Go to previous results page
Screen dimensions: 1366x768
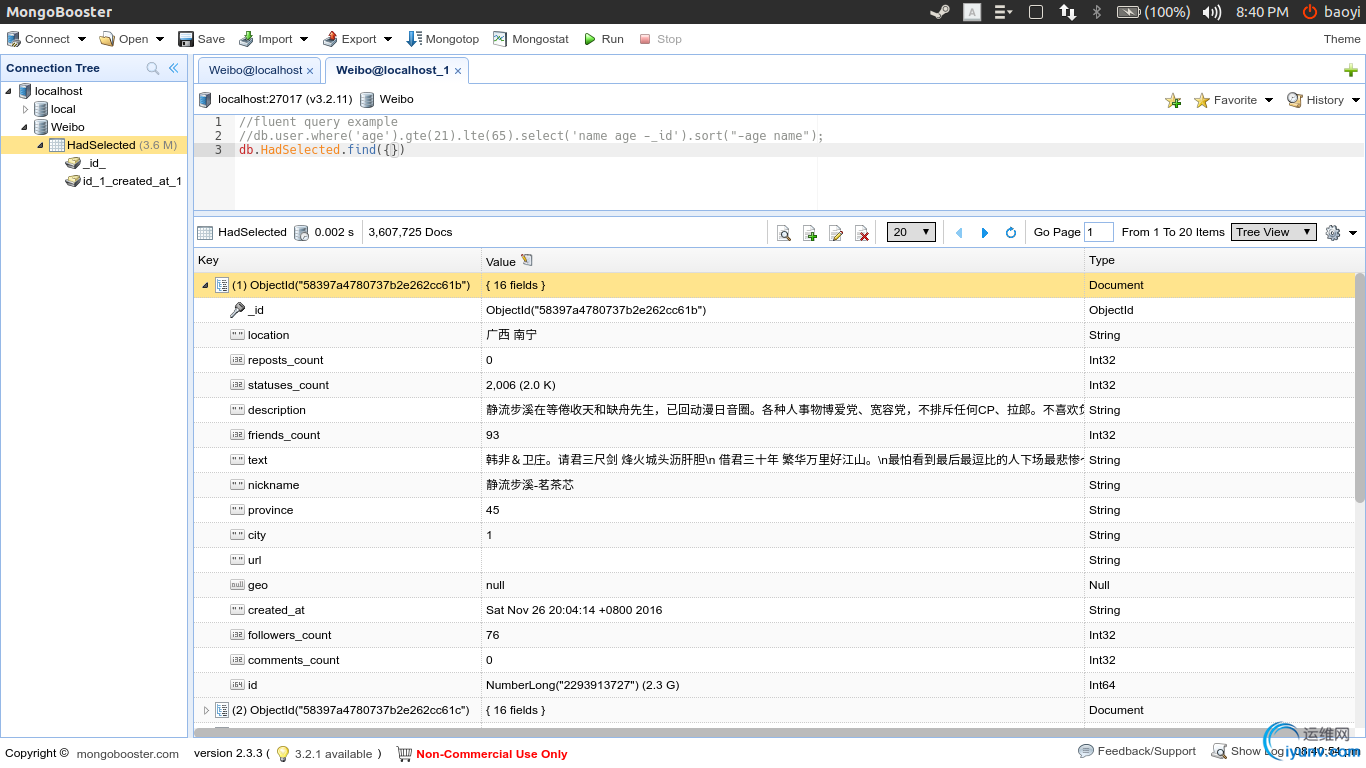click(959, 232)
